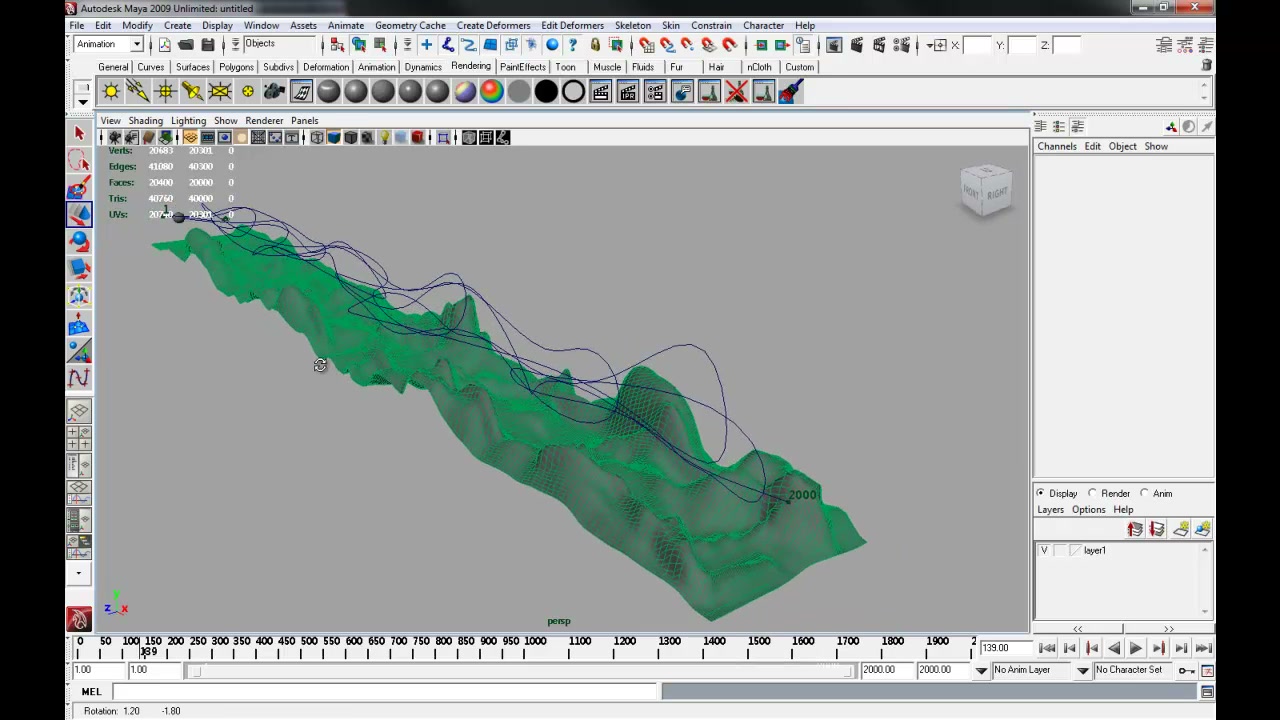Create an ambient light from the Rendering shelf
The height and width of the screenshot is (720, 1280).
pos(111,92)
